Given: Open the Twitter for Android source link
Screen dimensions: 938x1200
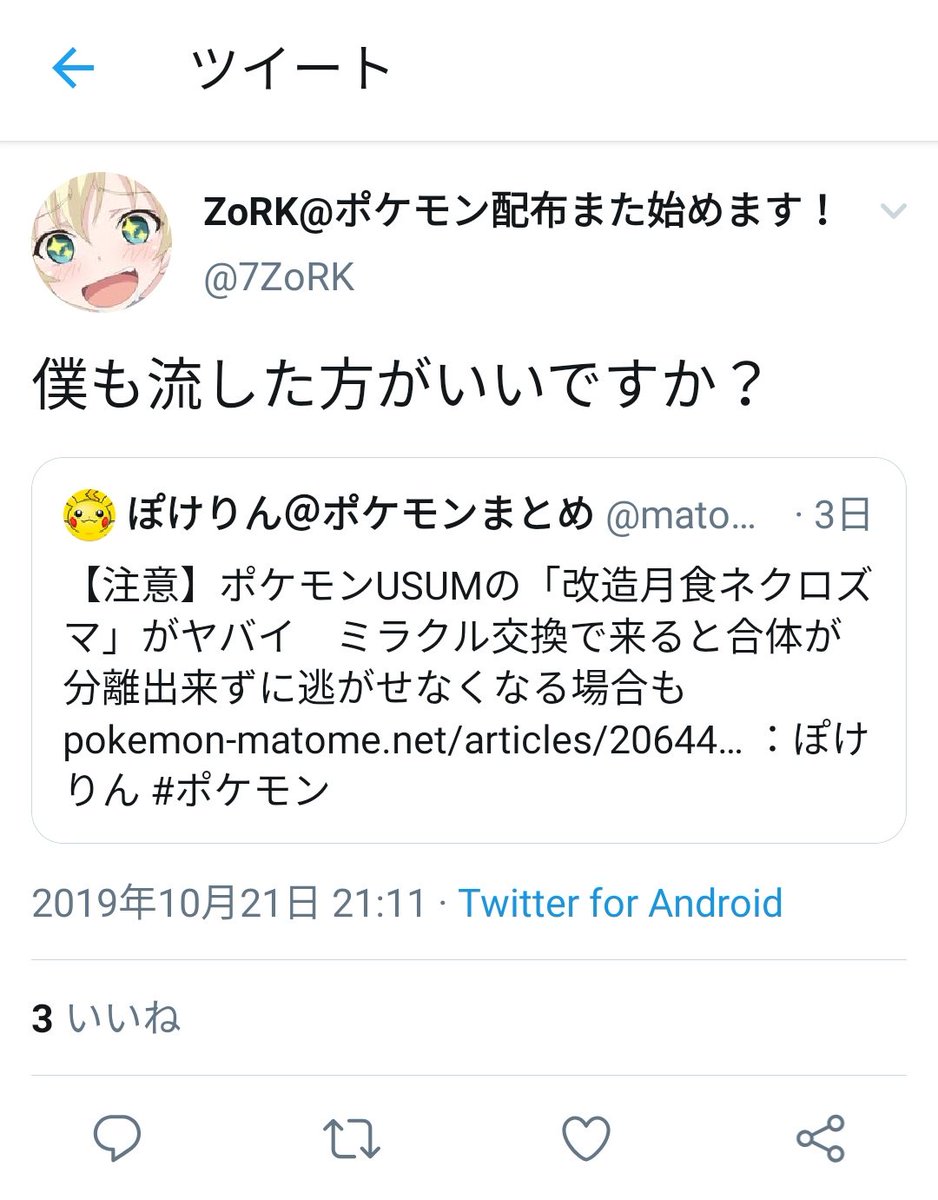Looking at the screenshot, I should pos(620,903).
